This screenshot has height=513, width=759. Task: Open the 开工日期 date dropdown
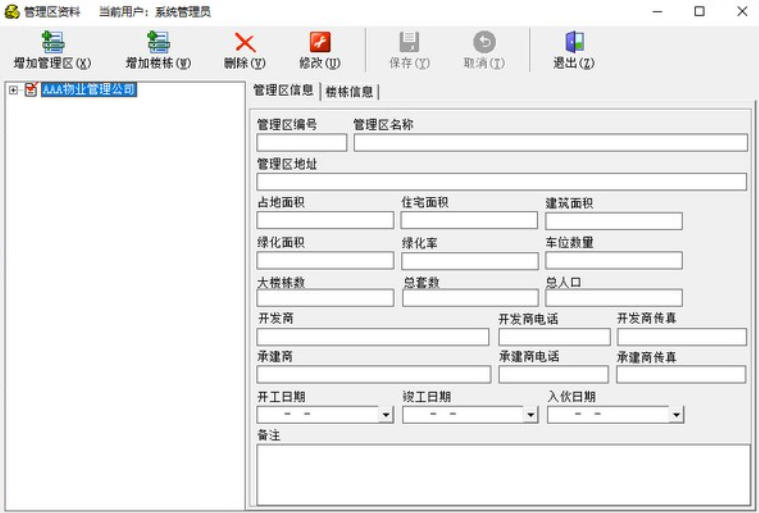click(x=386, y=415)
